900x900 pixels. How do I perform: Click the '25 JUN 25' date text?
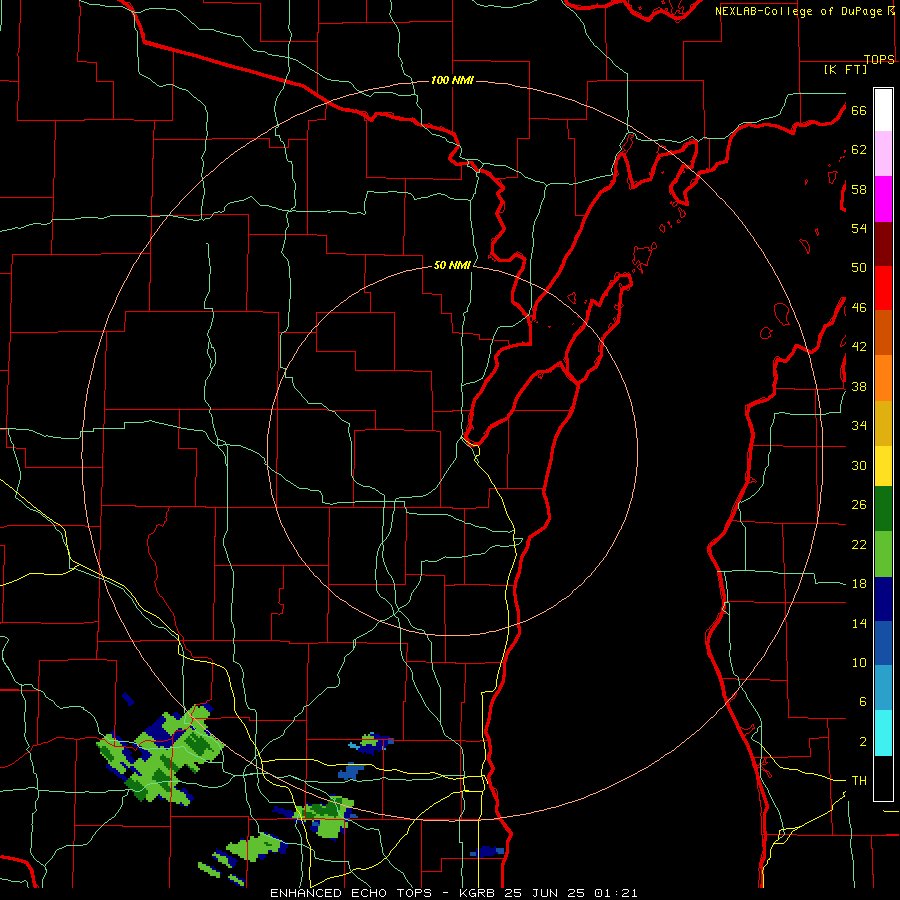545,893
